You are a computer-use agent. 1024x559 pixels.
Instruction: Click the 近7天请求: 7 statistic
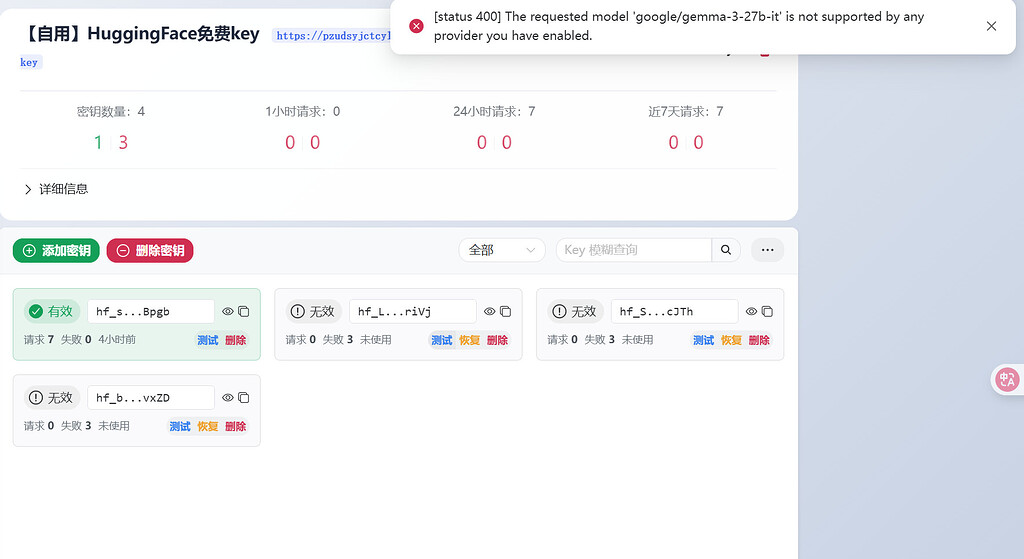point(686,112)
